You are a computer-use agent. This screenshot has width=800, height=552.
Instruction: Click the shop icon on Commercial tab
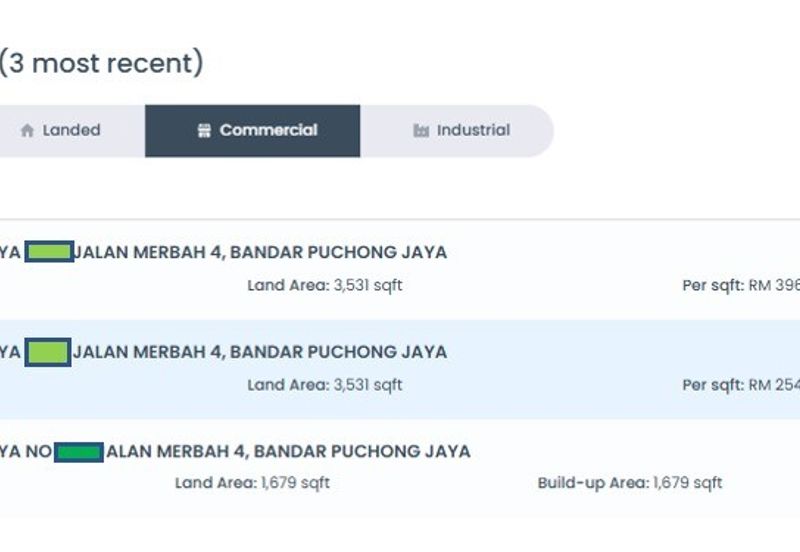(x=204, y=131)
